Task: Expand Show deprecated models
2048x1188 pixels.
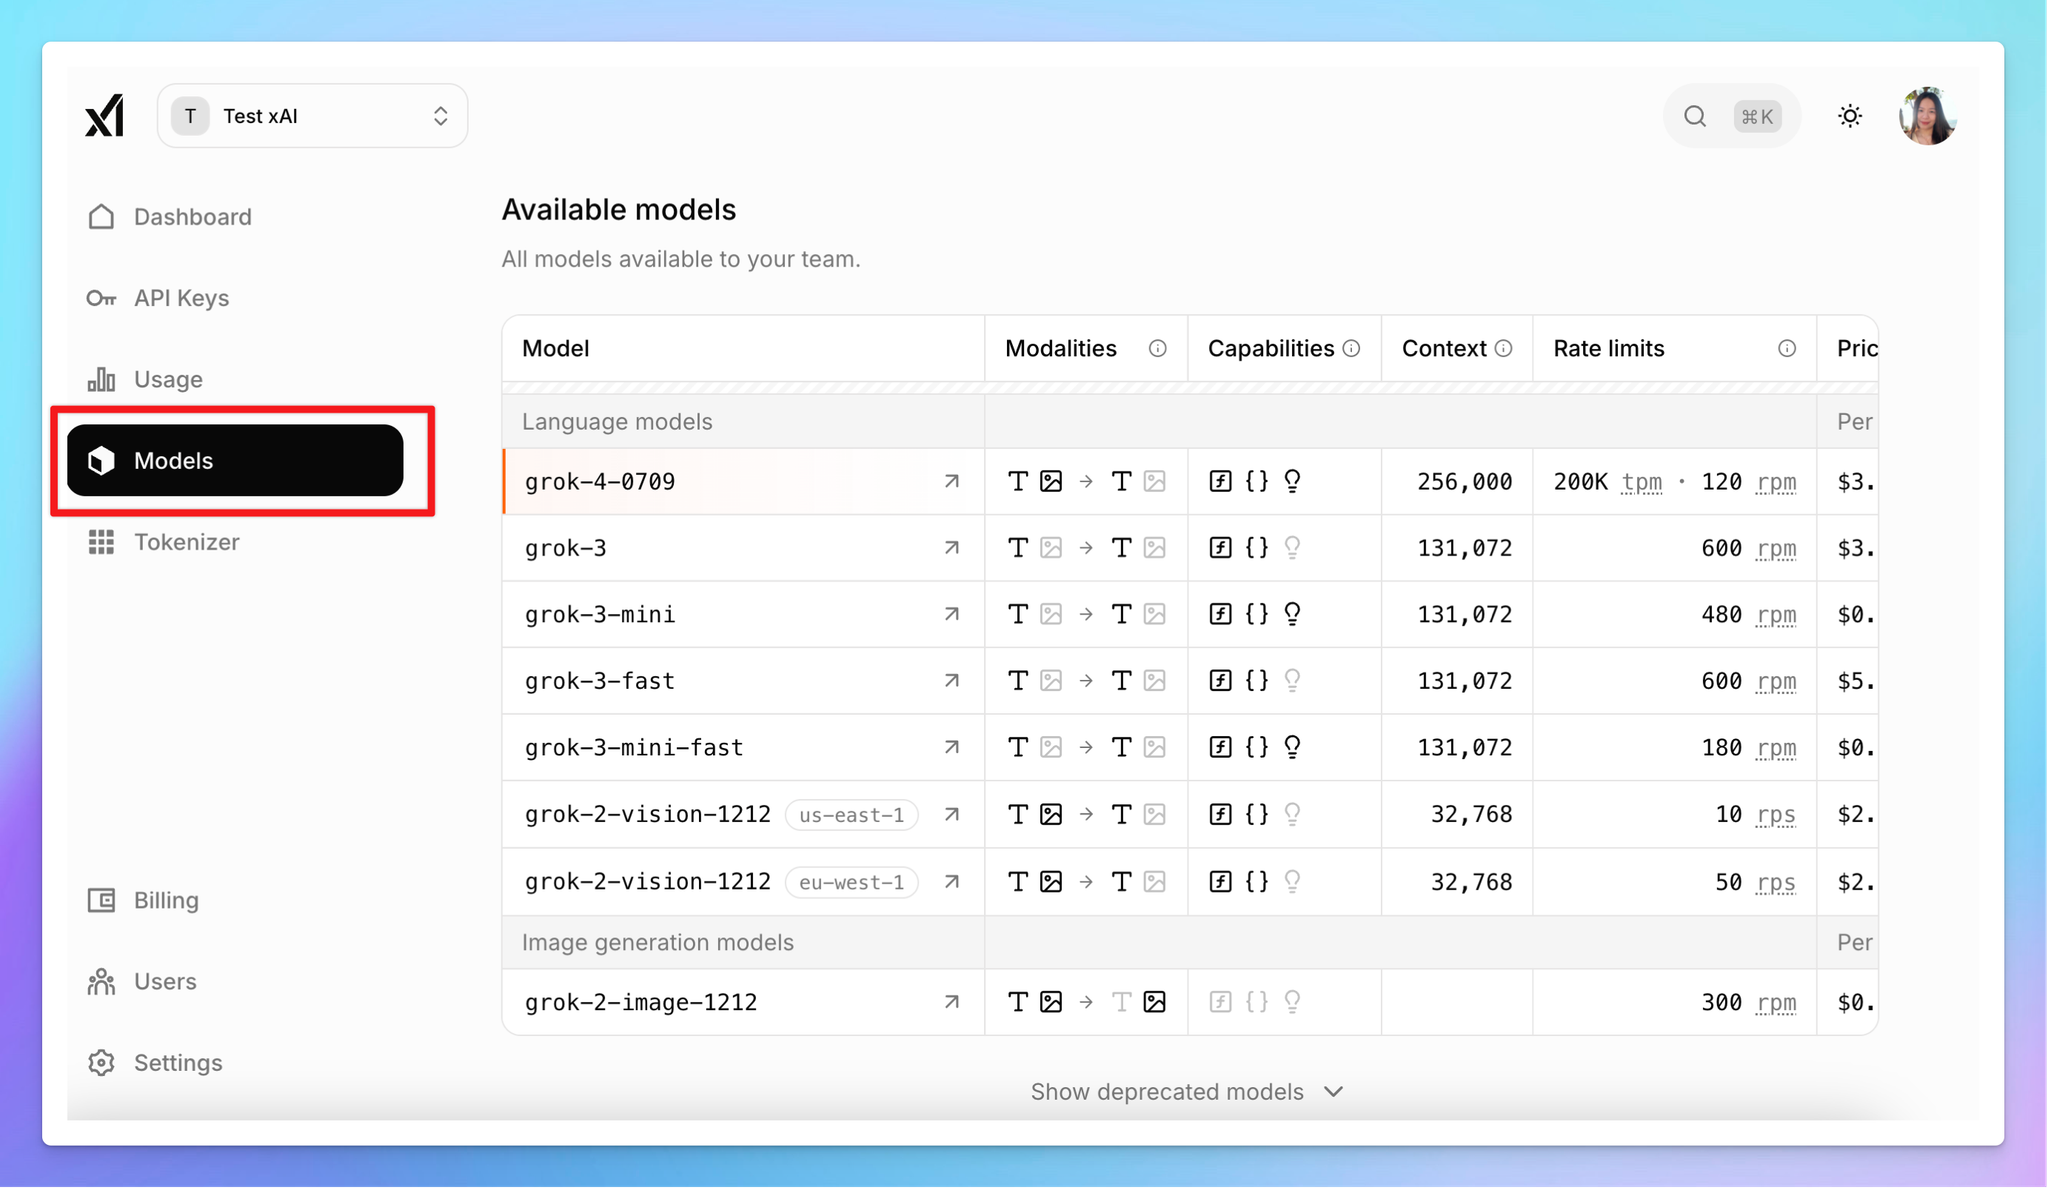Action: (x=1167, y=1092)
